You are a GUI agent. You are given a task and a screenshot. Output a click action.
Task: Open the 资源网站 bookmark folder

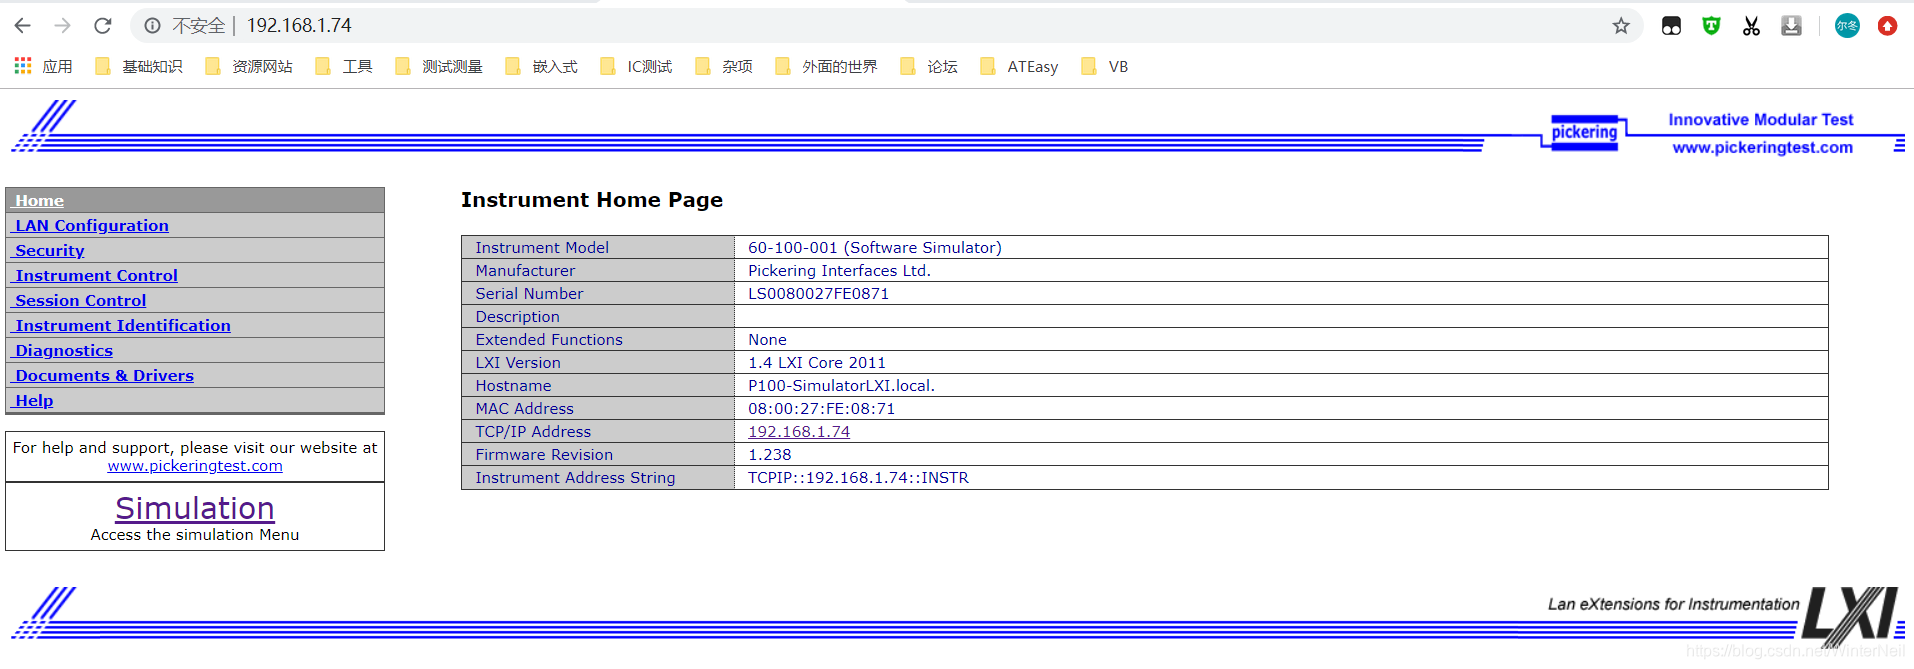tap(249, 67)
